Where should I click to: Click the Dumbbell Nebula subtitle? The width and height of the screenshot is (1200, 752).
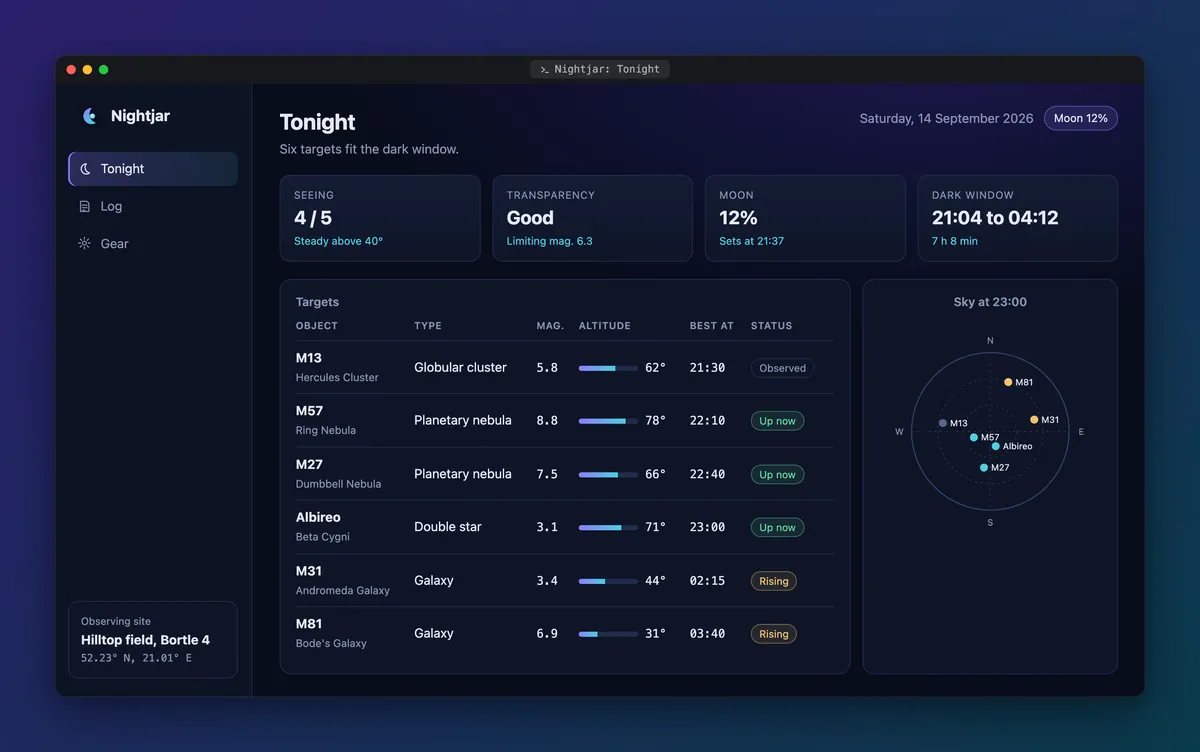(x=338, y=484)
